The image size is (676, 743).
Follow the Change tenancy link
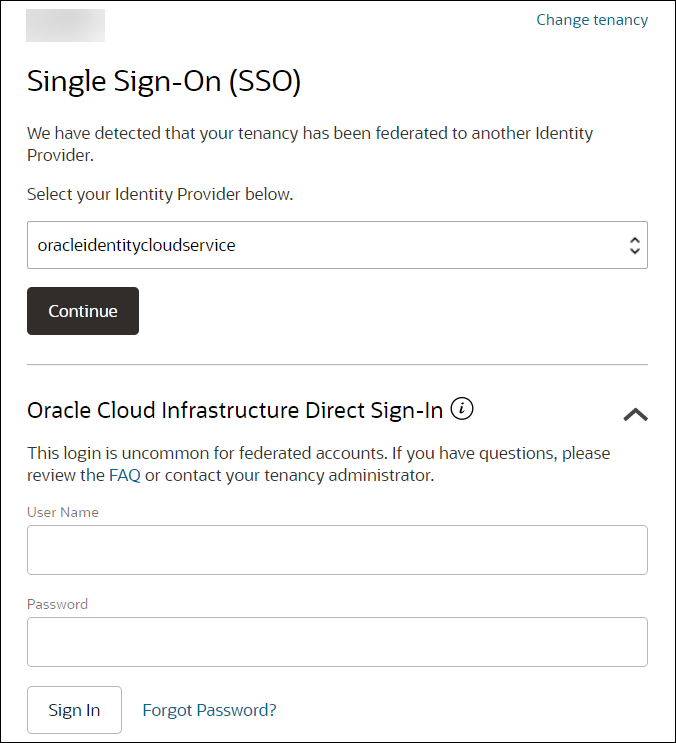pyautogui.click(x=592, y=20)
